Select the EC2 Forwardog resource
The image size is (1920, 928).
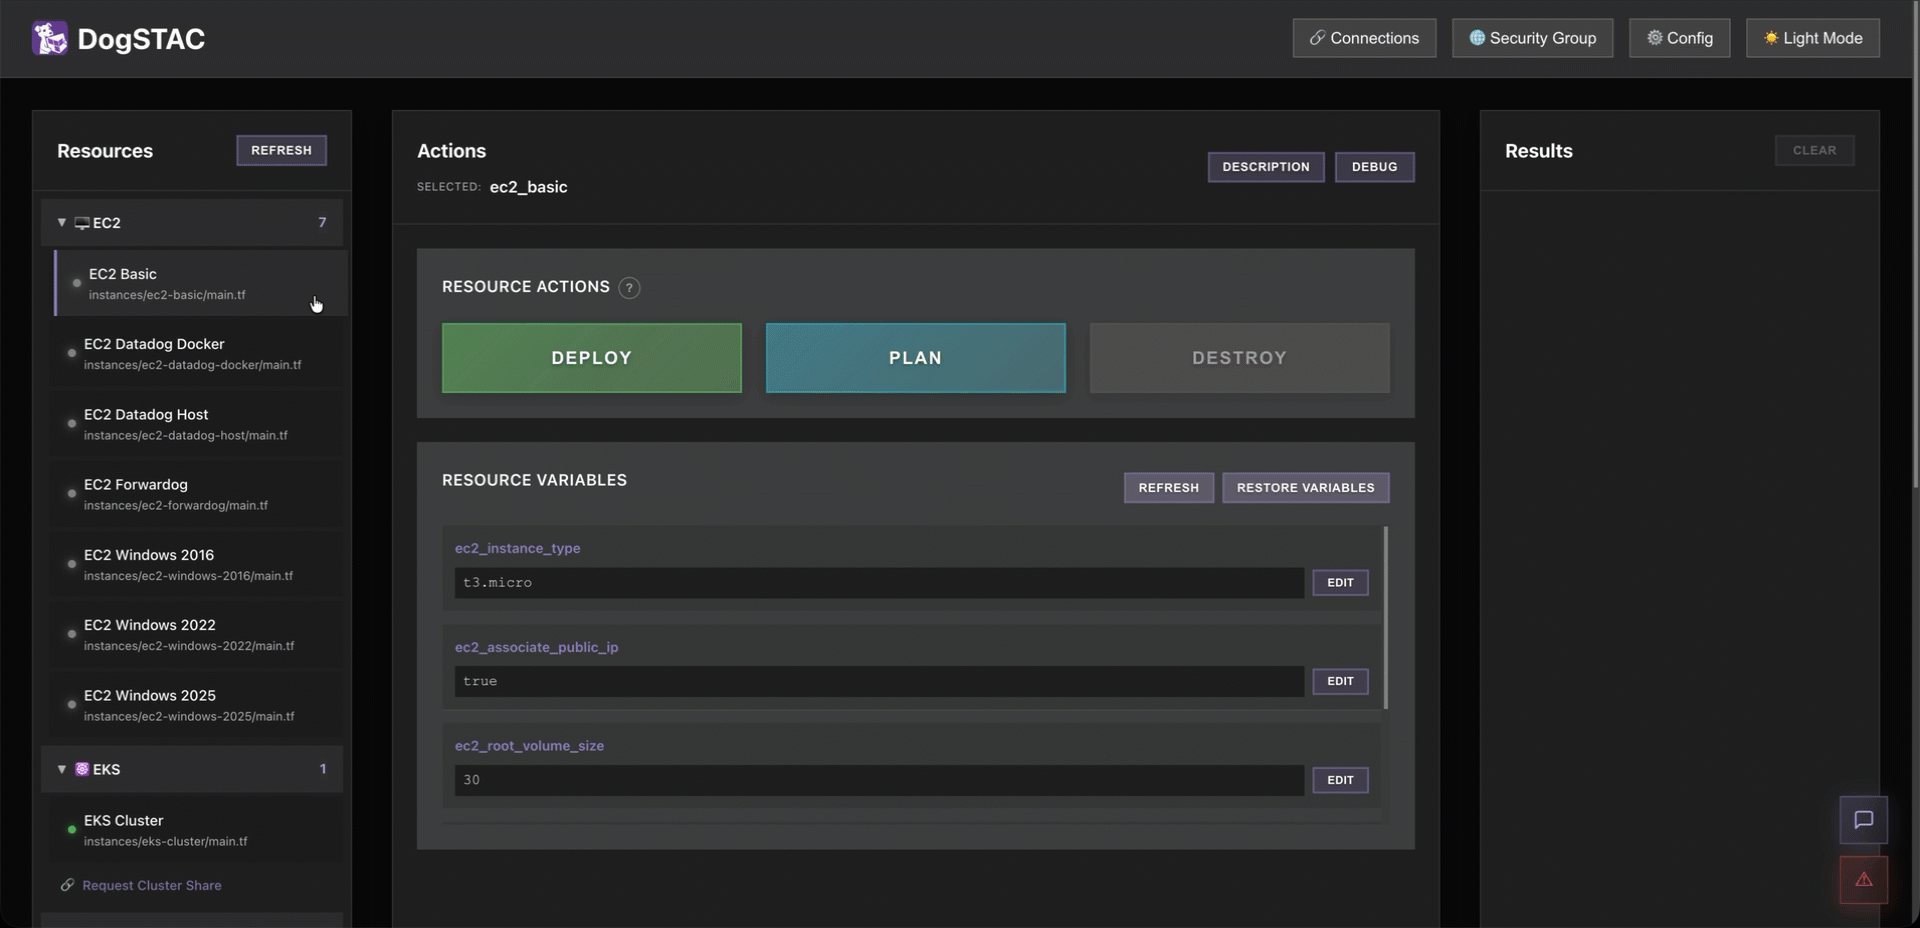pos(196,494)
